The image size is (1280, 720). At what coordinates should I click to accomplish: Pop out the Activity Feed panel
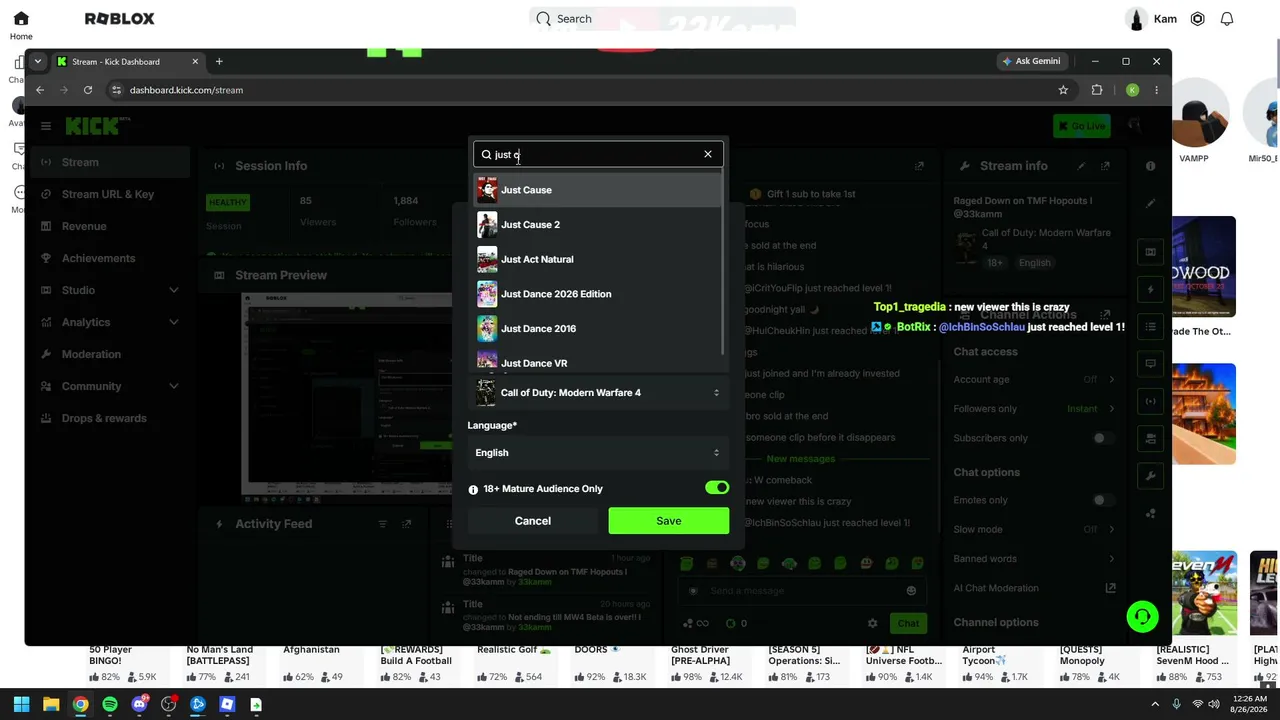click(406, 524)
